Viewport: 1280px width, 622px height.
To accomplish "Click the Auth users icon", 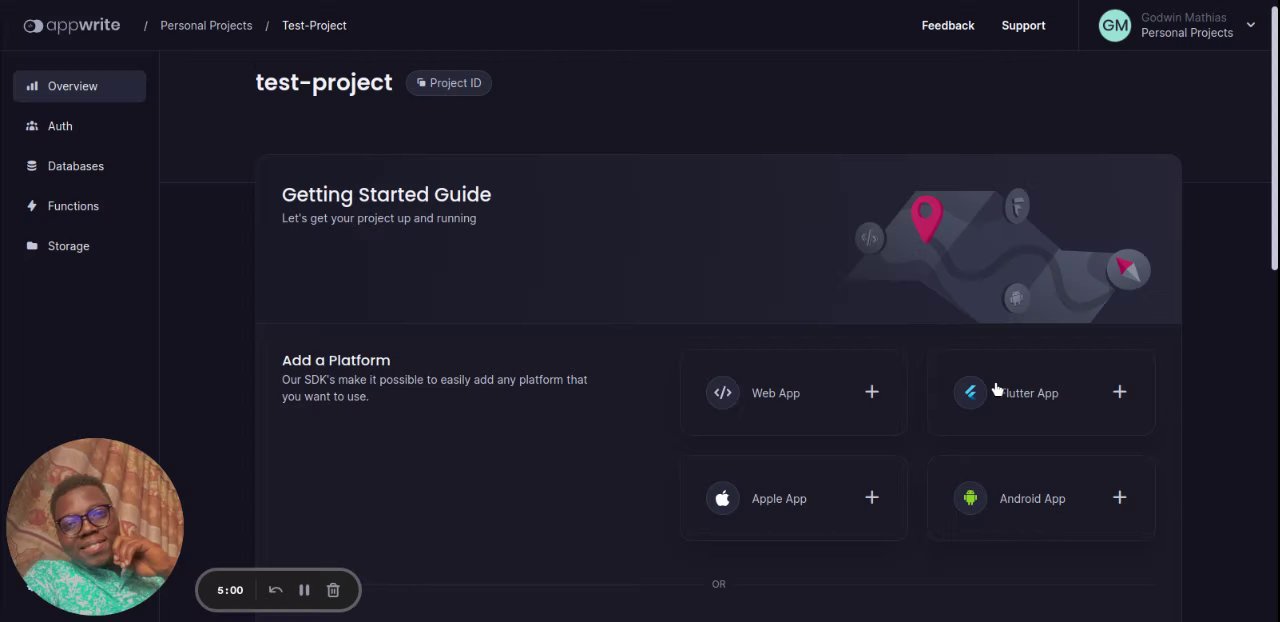I will 32,126.
